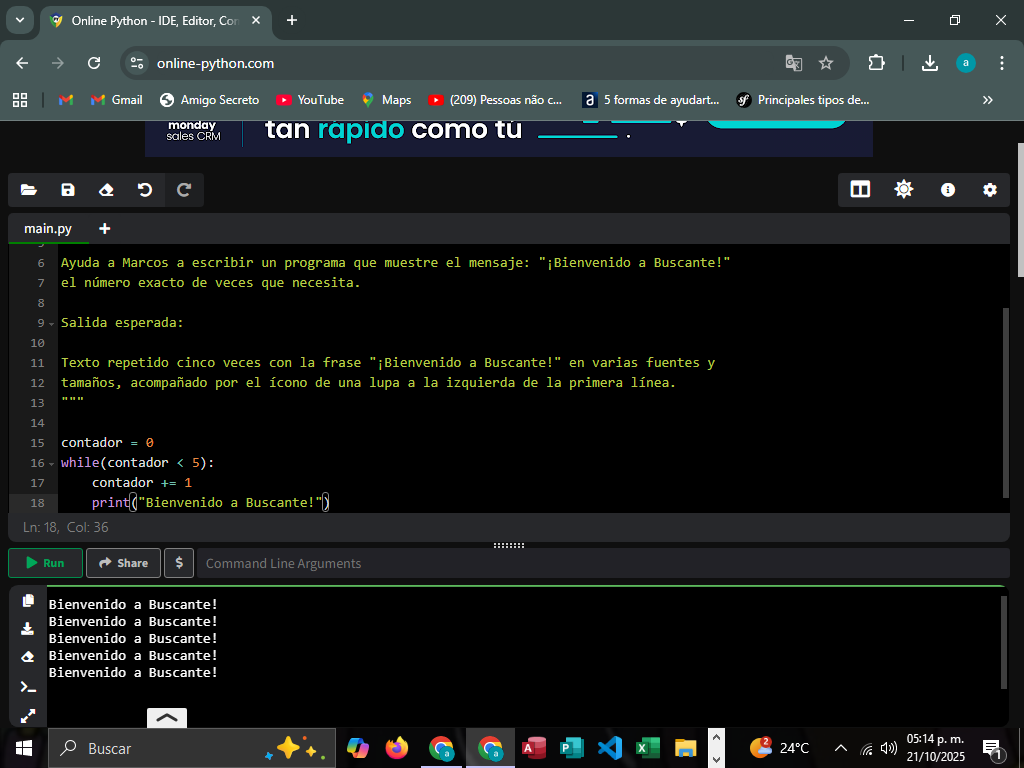Expand the hidden bookmarks overflow chevron
Image resolution: width=1024 pixels, height=768 pixels.
(988, 100)
